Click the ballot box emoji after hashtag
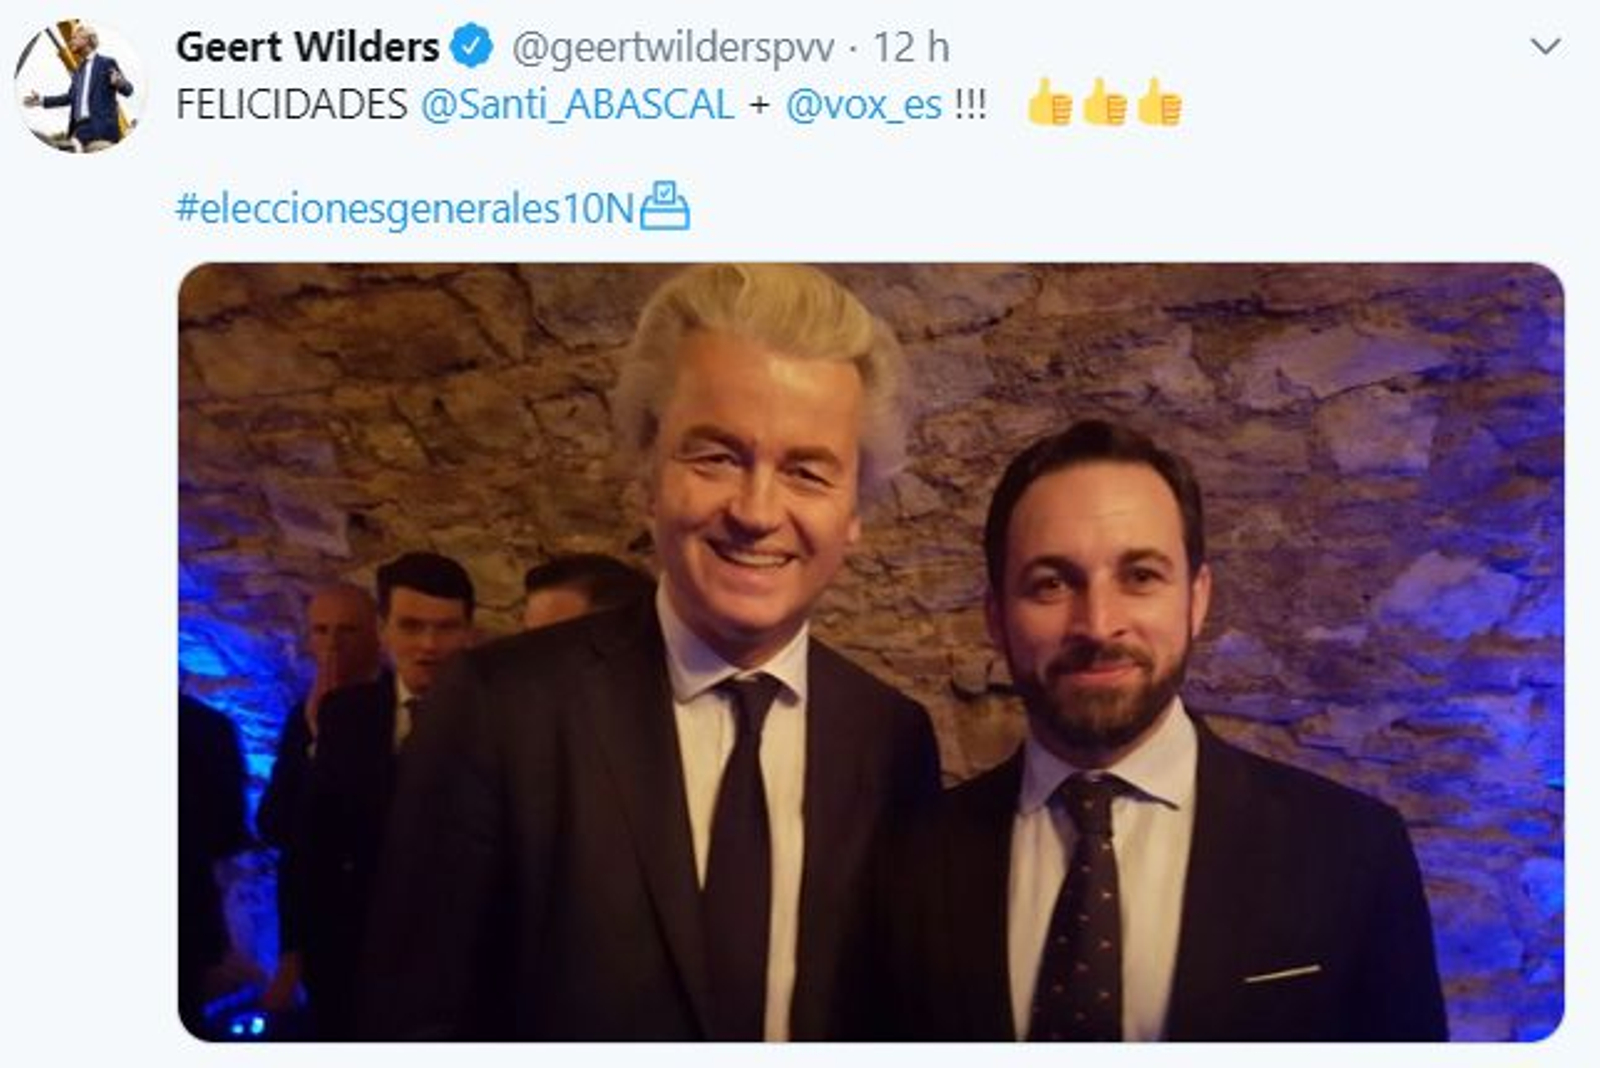The height and width of the screenshot is (1068, 1600). pos(665,206)
